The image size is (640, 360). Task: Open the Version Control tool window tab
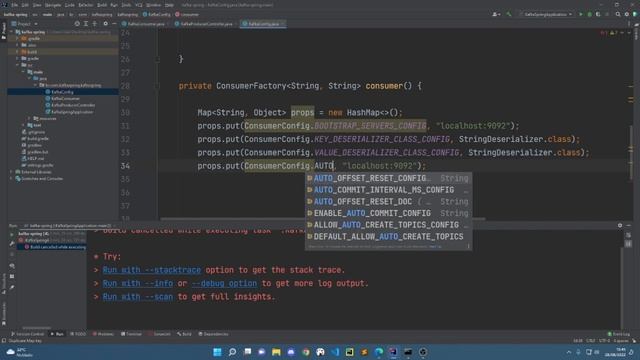(x=27, y=334)
